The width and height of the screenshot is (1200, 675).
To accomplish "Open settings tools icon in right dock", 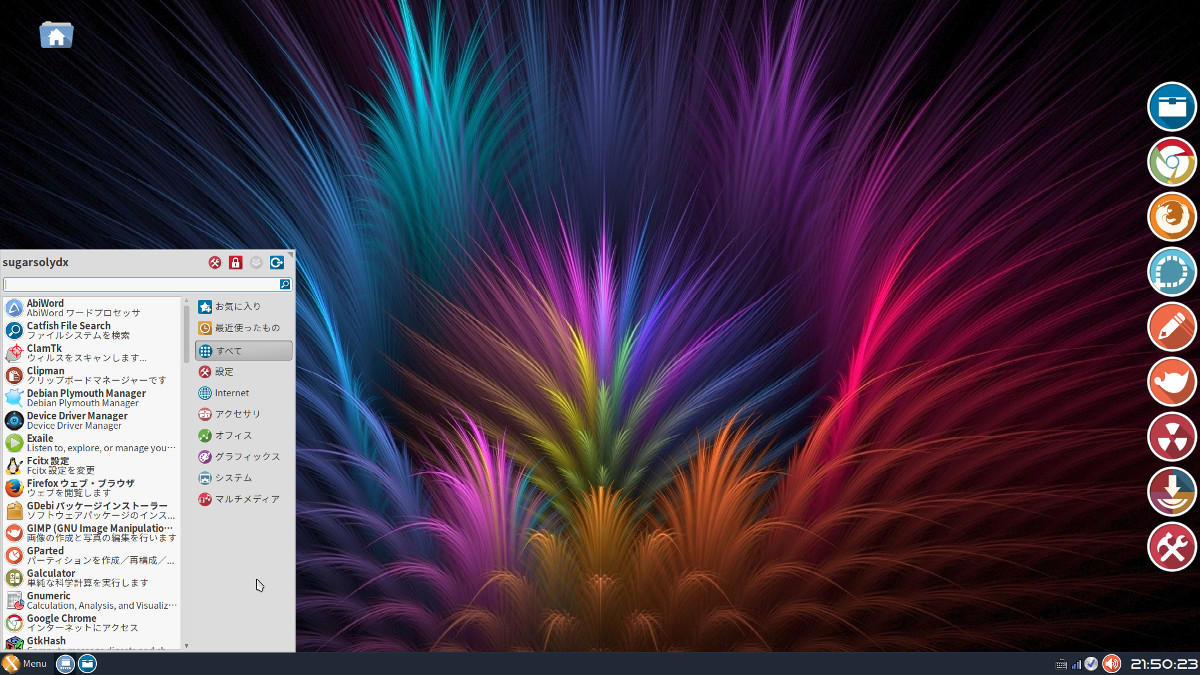I will [x=1172, y=547].
